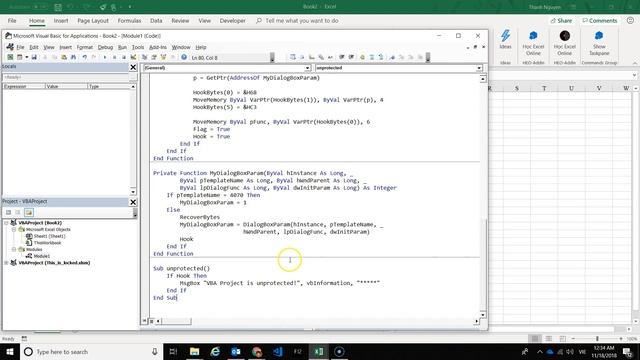This screenshot has width=640, height=360.
Task: Open the VBA Tools menu
Action: tap(138, 47)
